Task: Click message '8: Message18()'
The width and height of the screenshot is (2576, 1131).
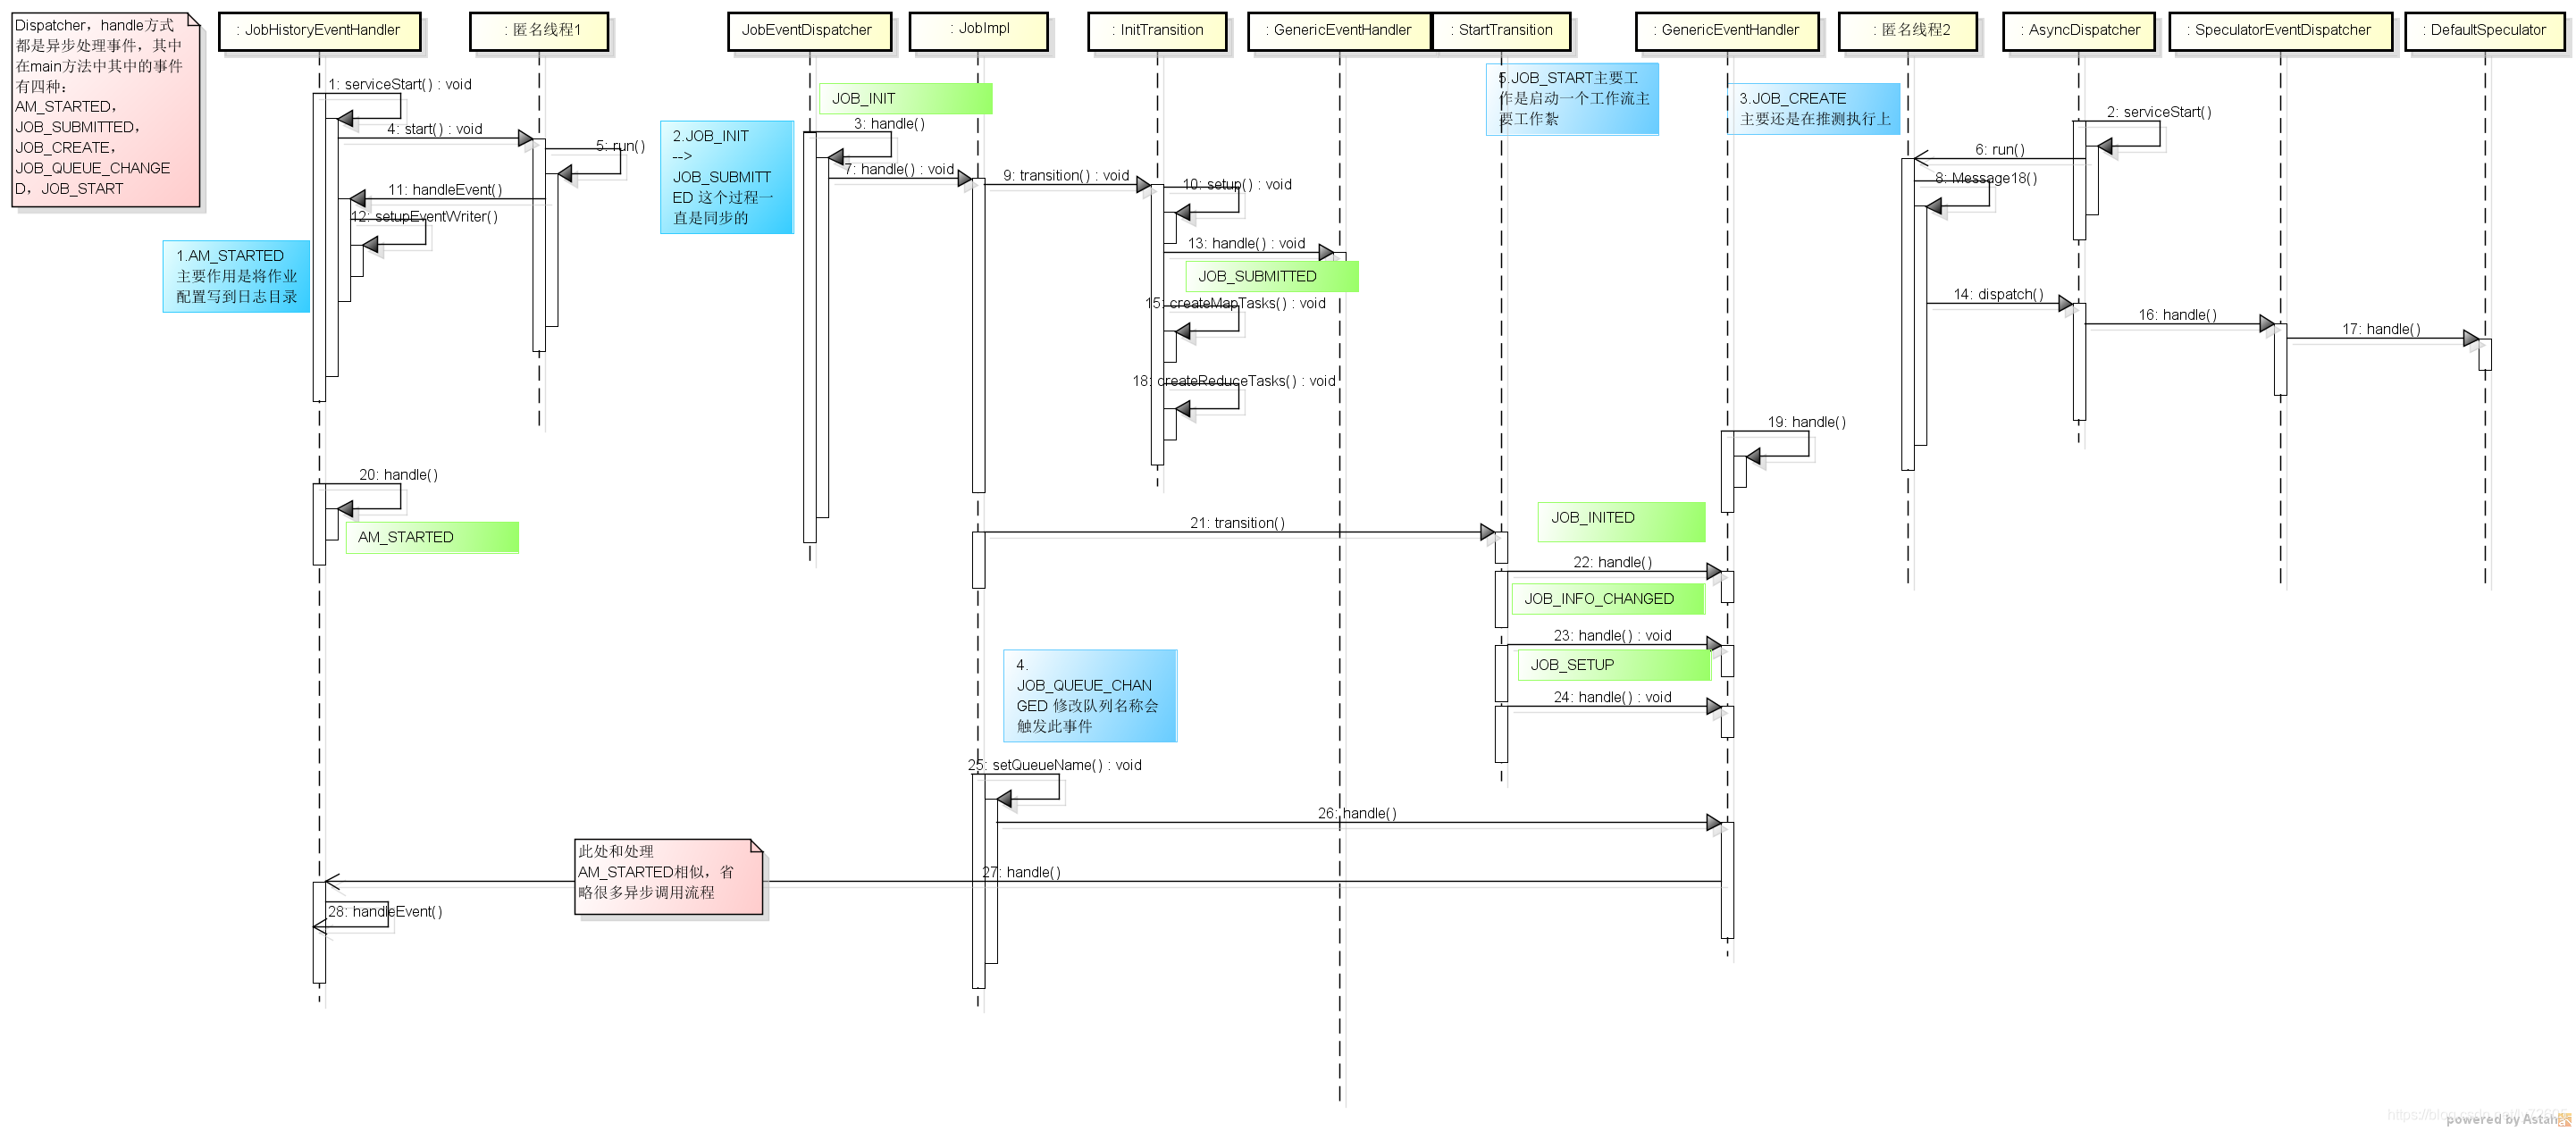Action: tap(1986, 178)
